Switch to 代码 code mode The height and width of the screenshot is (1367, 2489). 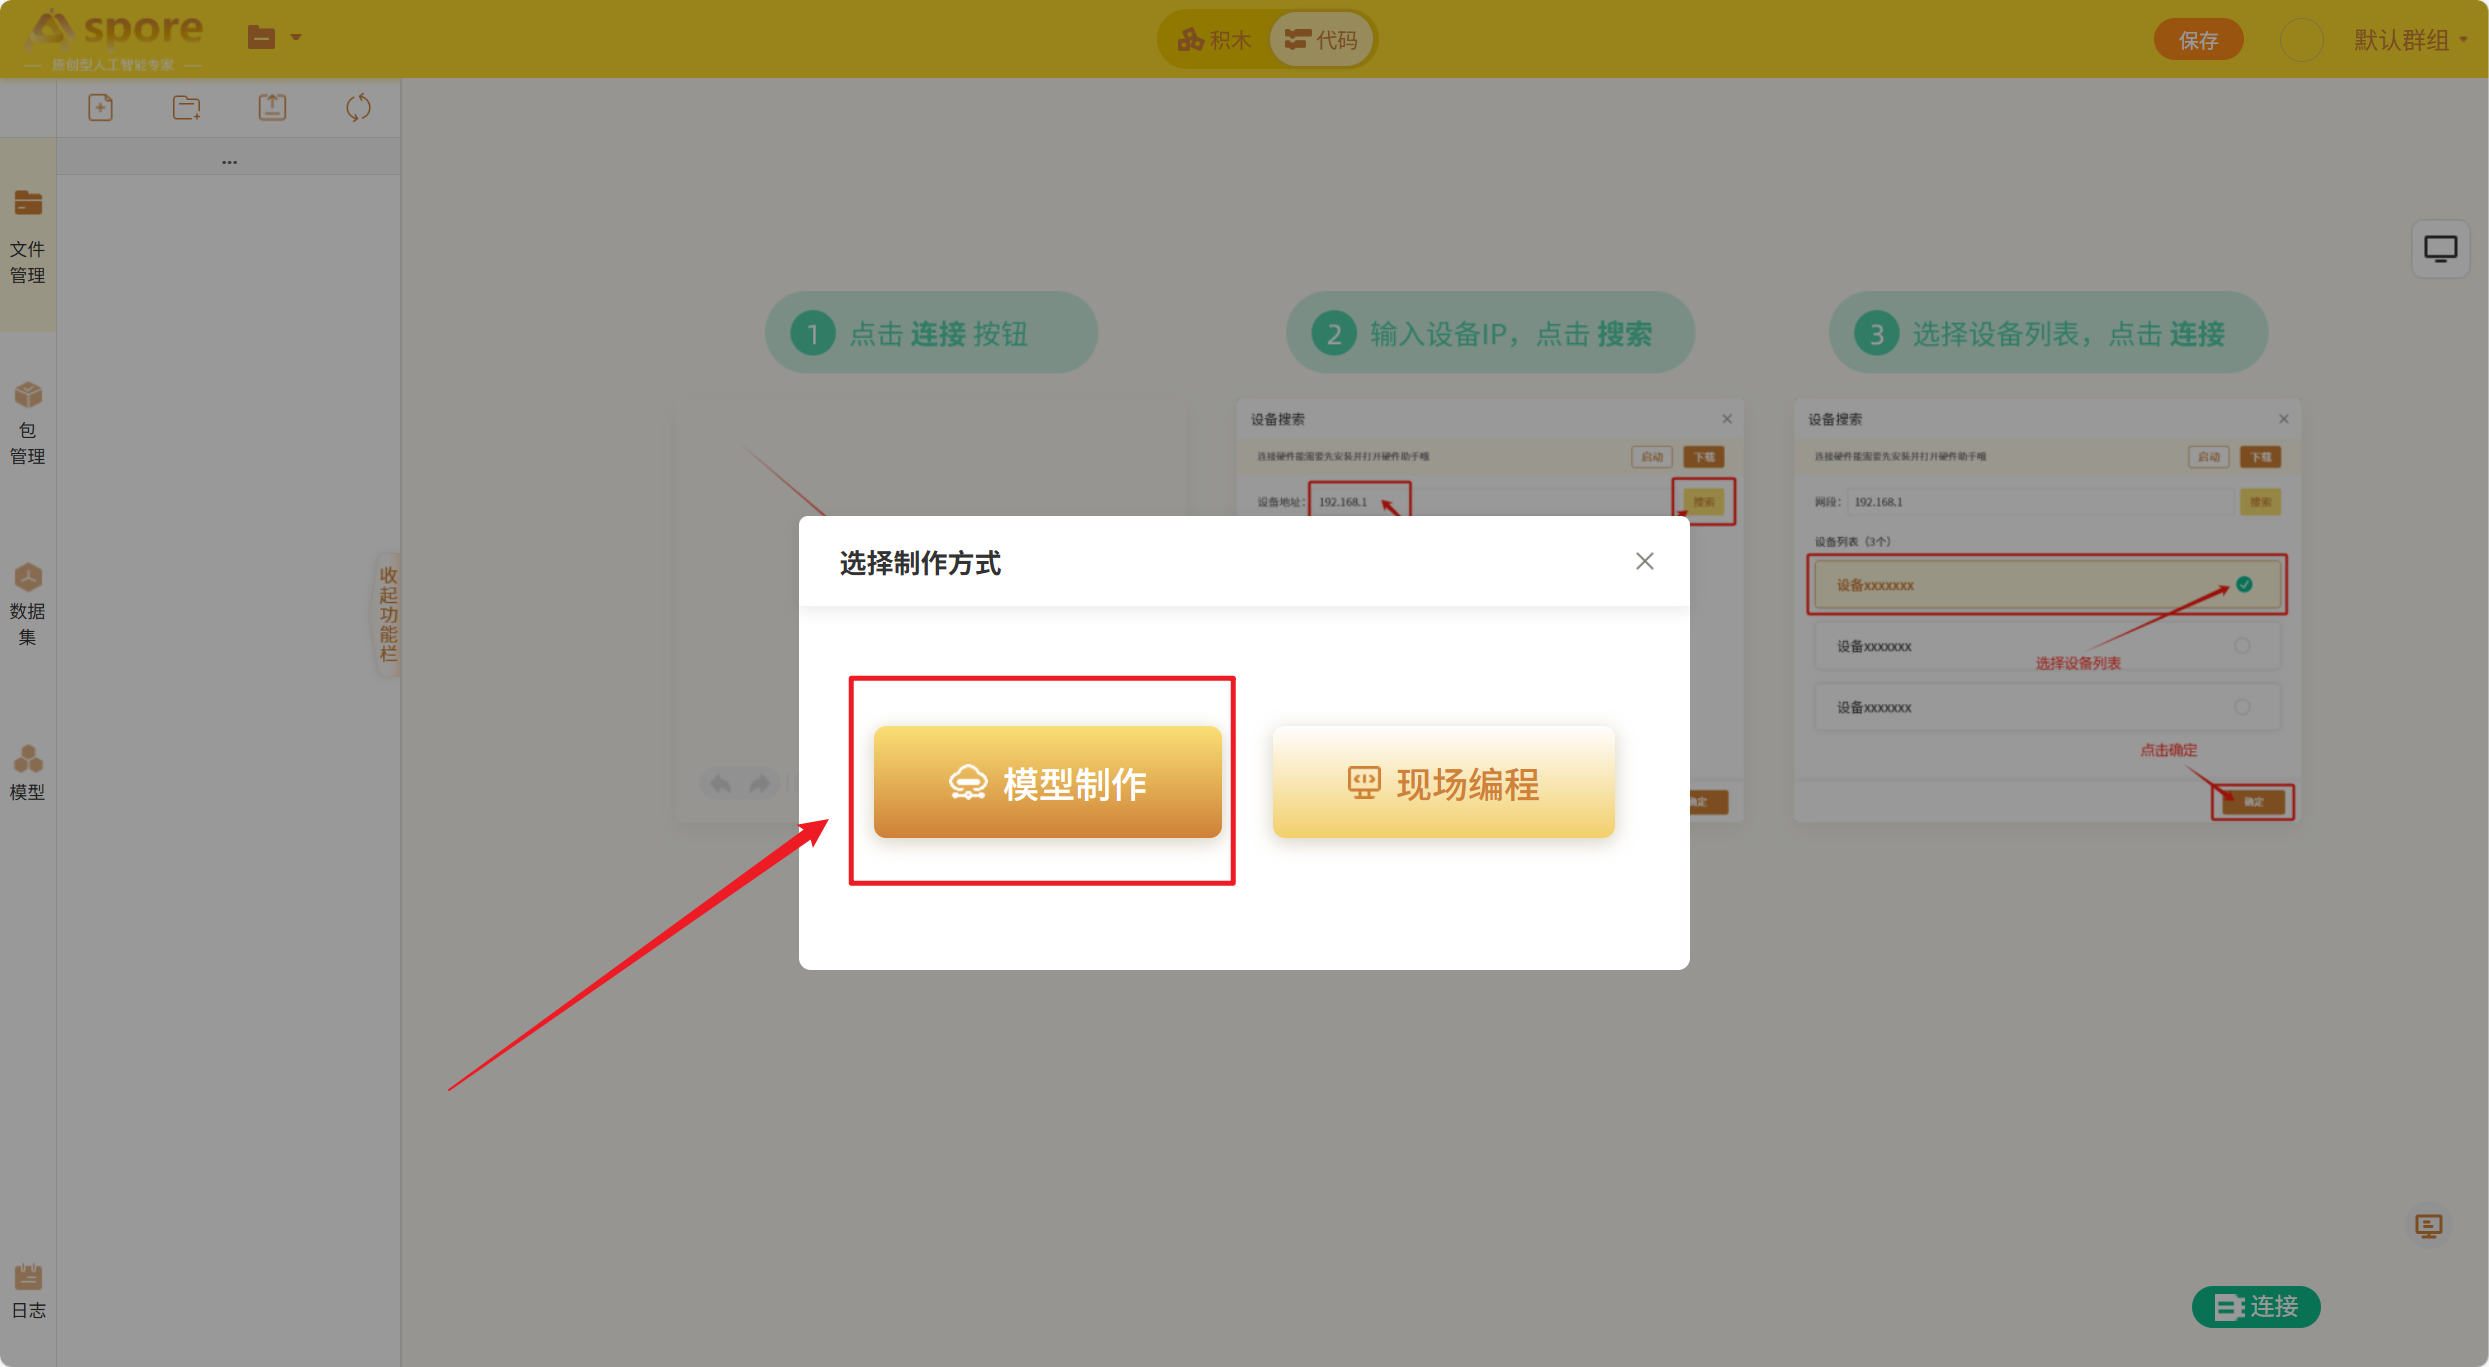[x=1322, y=40]
